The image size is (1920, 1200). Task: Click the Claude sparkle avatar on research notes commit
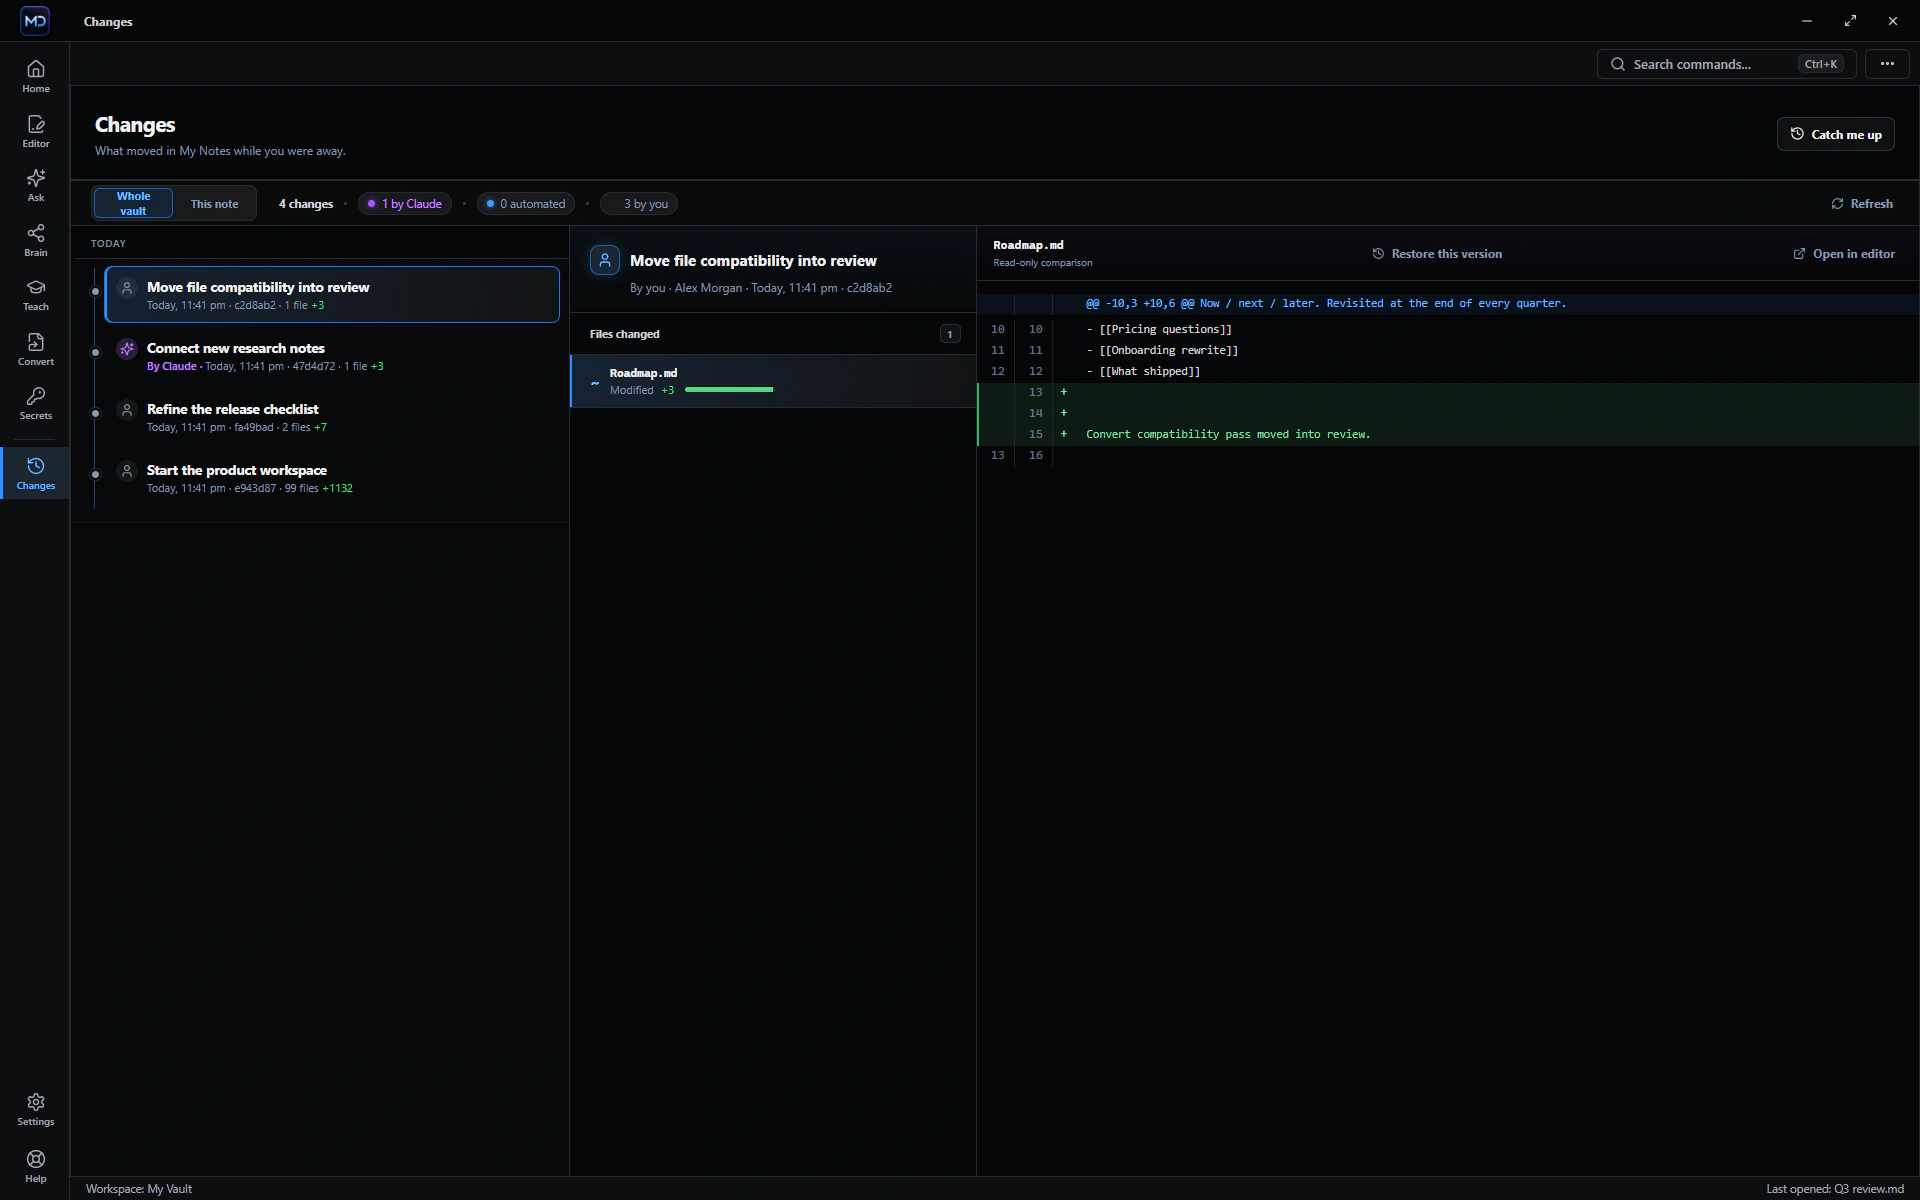click(x=127, y=349)
